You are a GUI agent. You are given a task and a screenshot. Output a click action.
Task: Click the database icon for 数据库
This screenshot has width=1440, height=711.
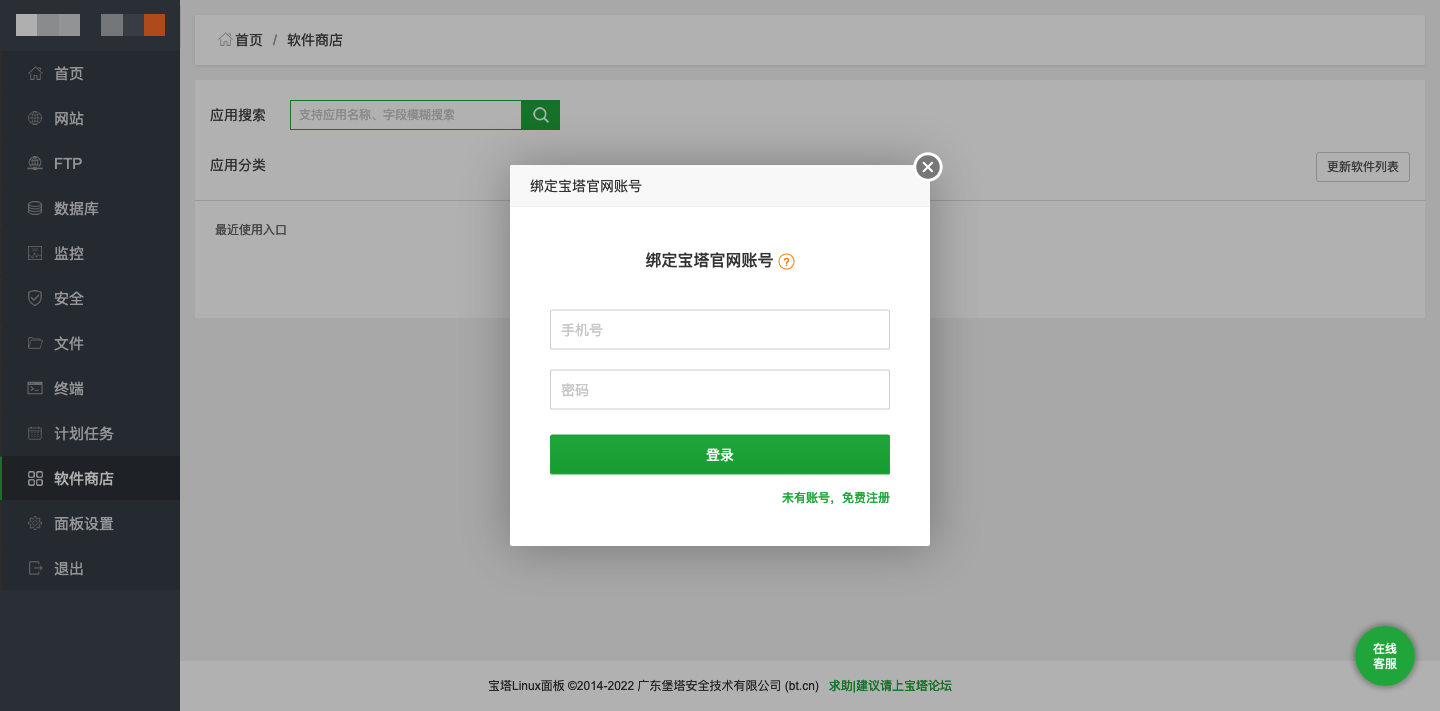coord(35,208)
